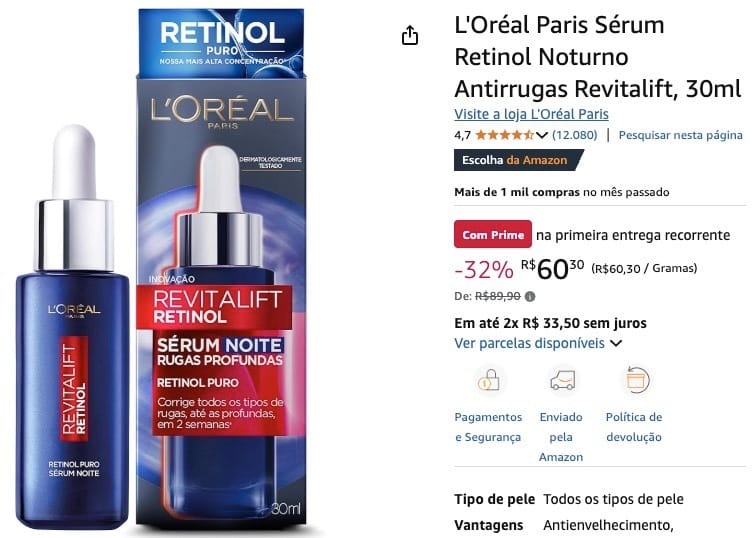The height and width of the screenshot is (538, 755).
Task: Open Política de devolução link
Action: coord(634,427)
